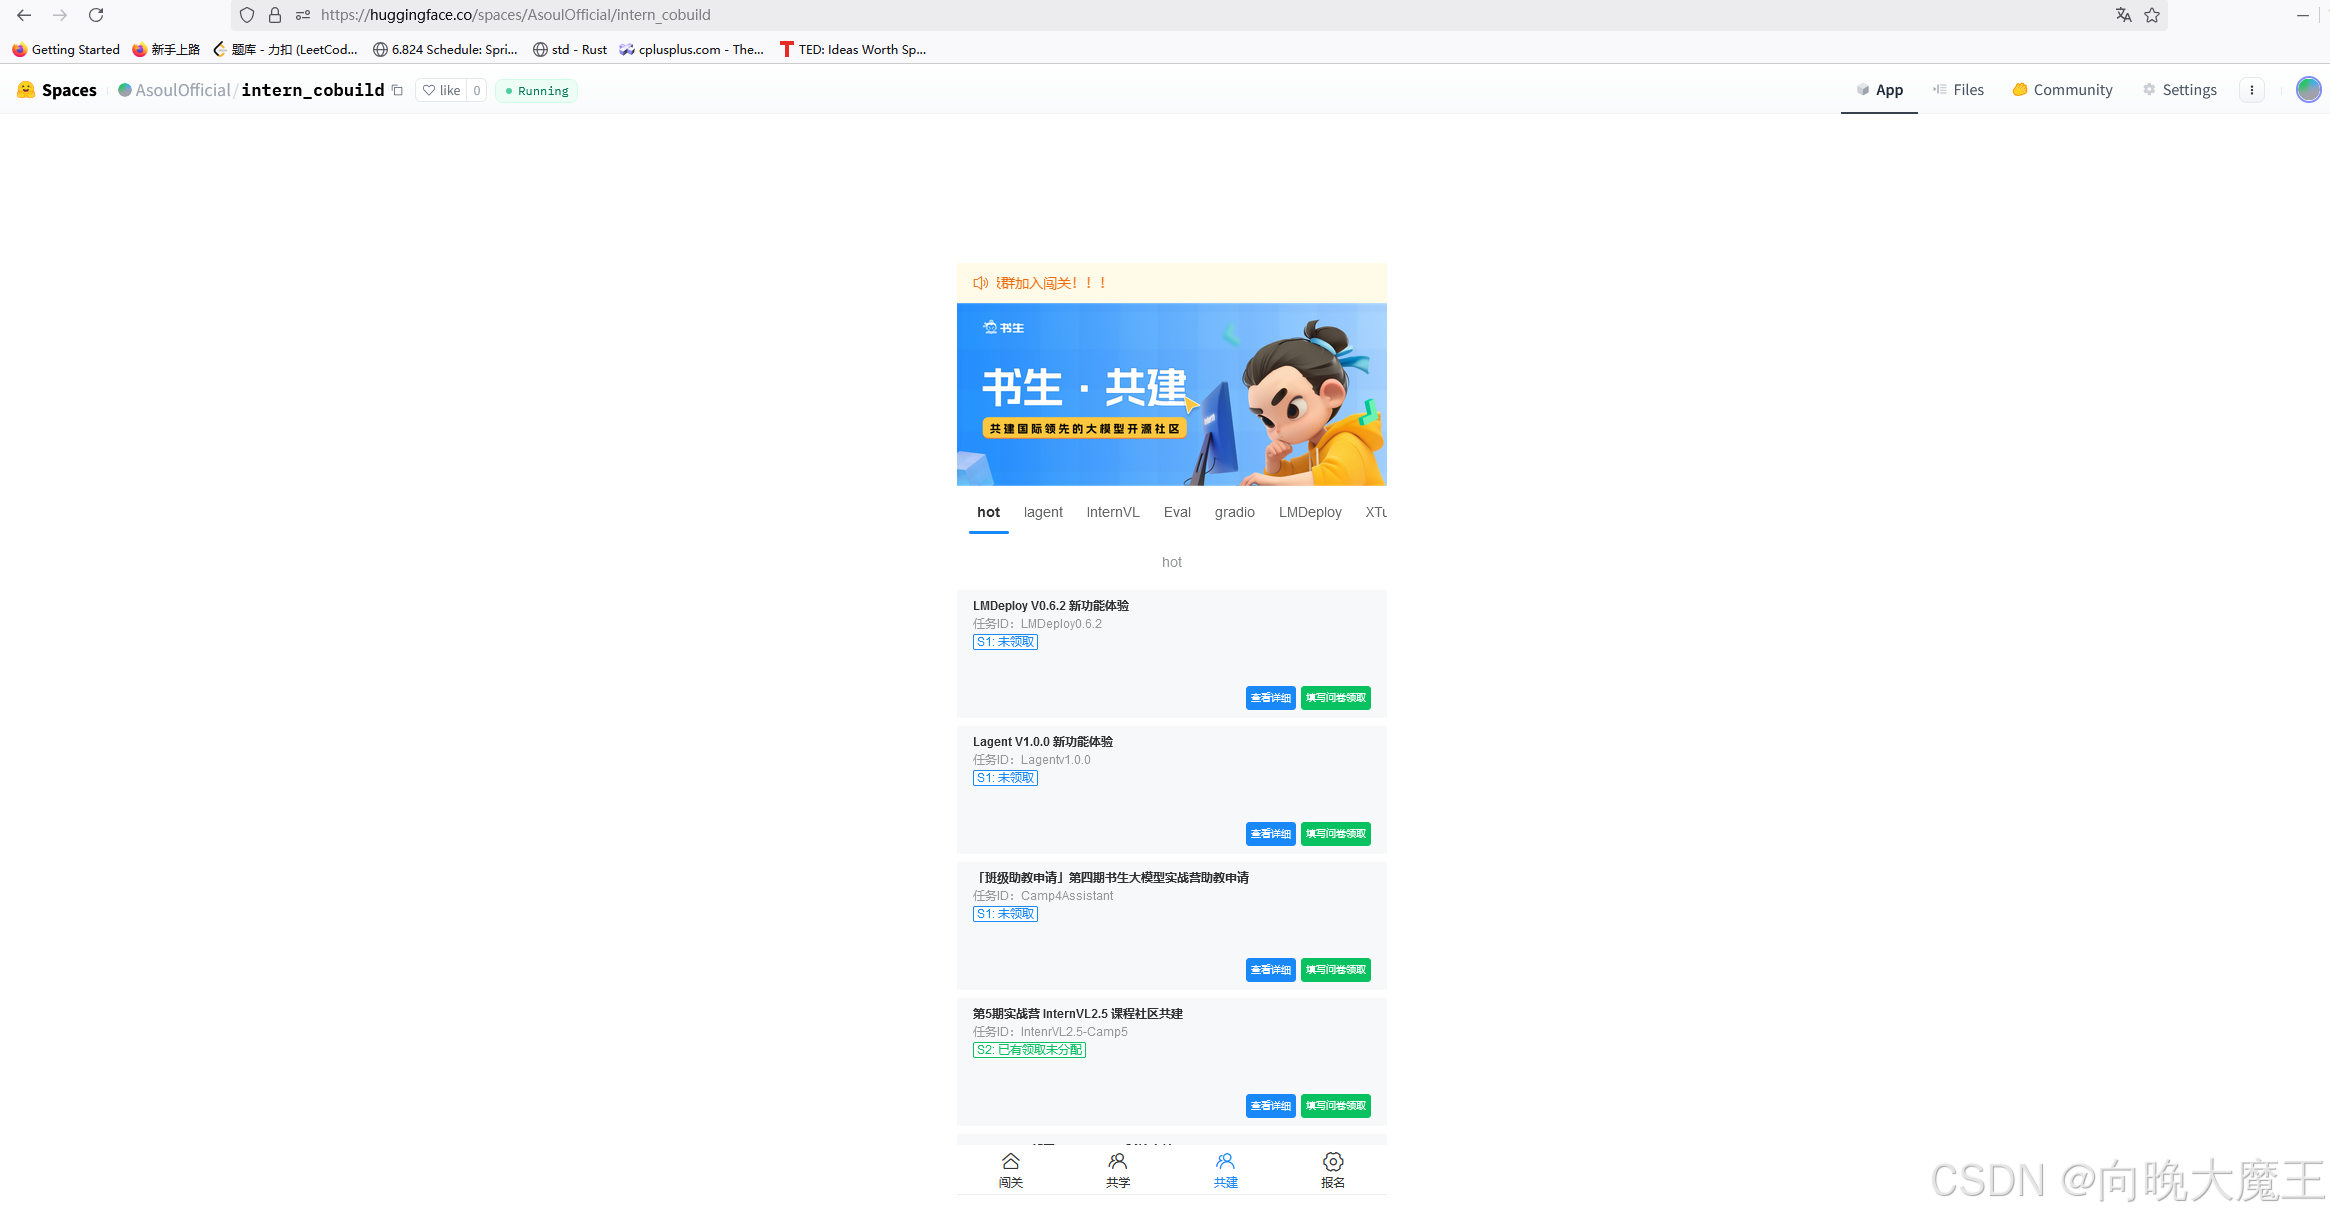Click 查看详细 for LMDeploy V0.6.2 task
Screen dimensions: 2330x1219
1270,698
